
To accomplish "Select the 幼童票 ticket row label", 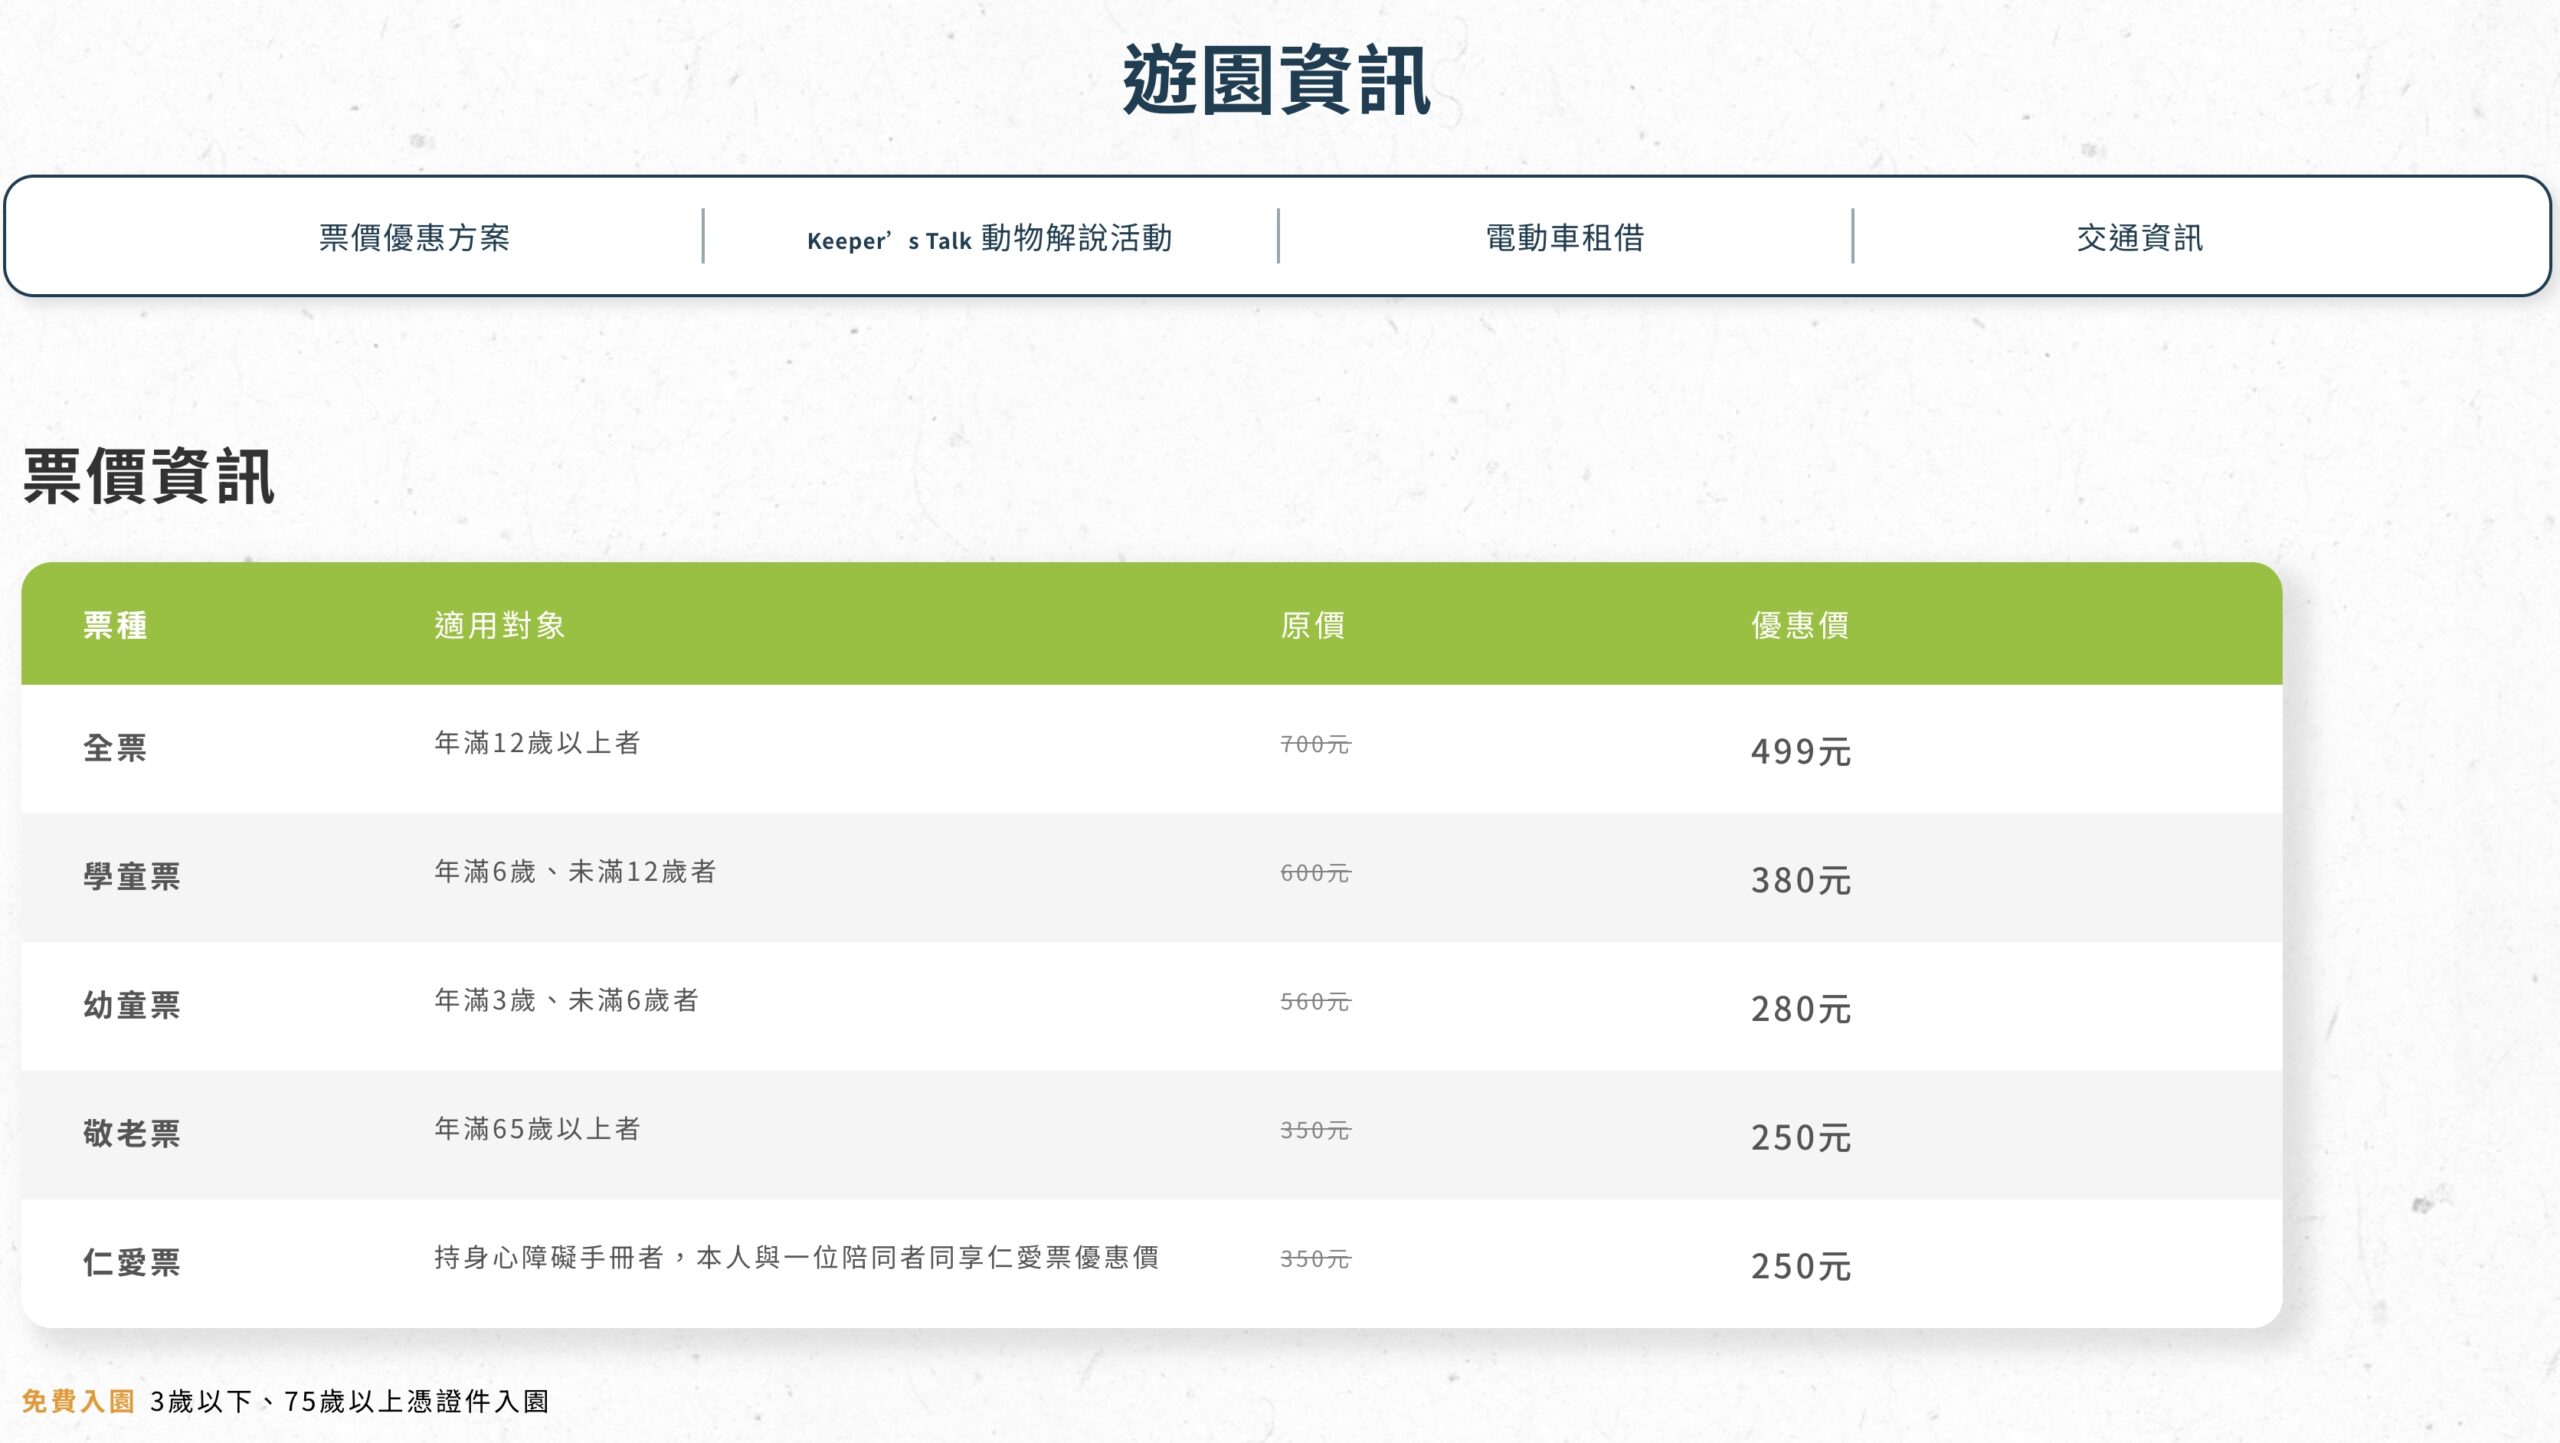I will [x=132, y=1005].
